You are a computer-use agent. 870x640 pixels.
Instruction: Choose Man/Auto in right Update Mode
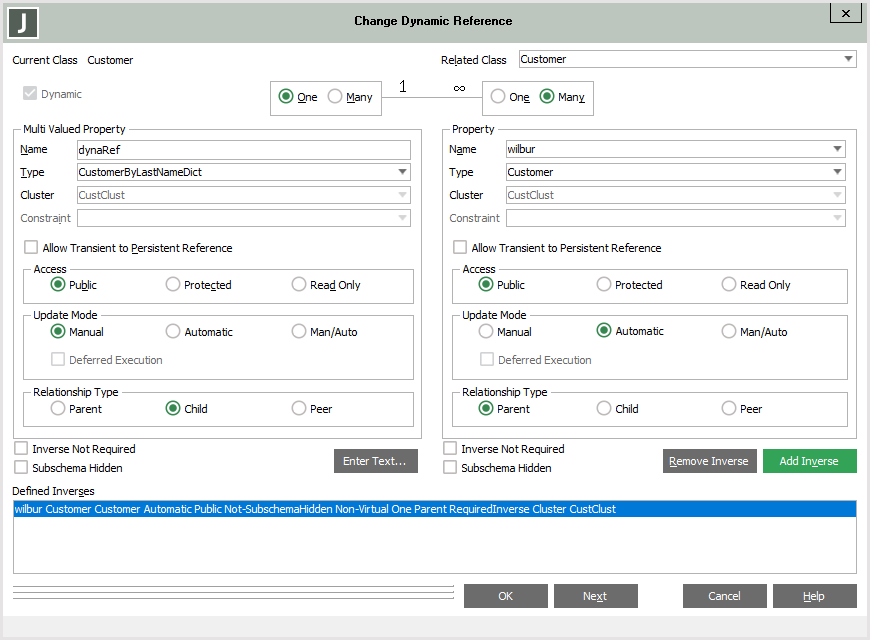(x=729, y=331)
